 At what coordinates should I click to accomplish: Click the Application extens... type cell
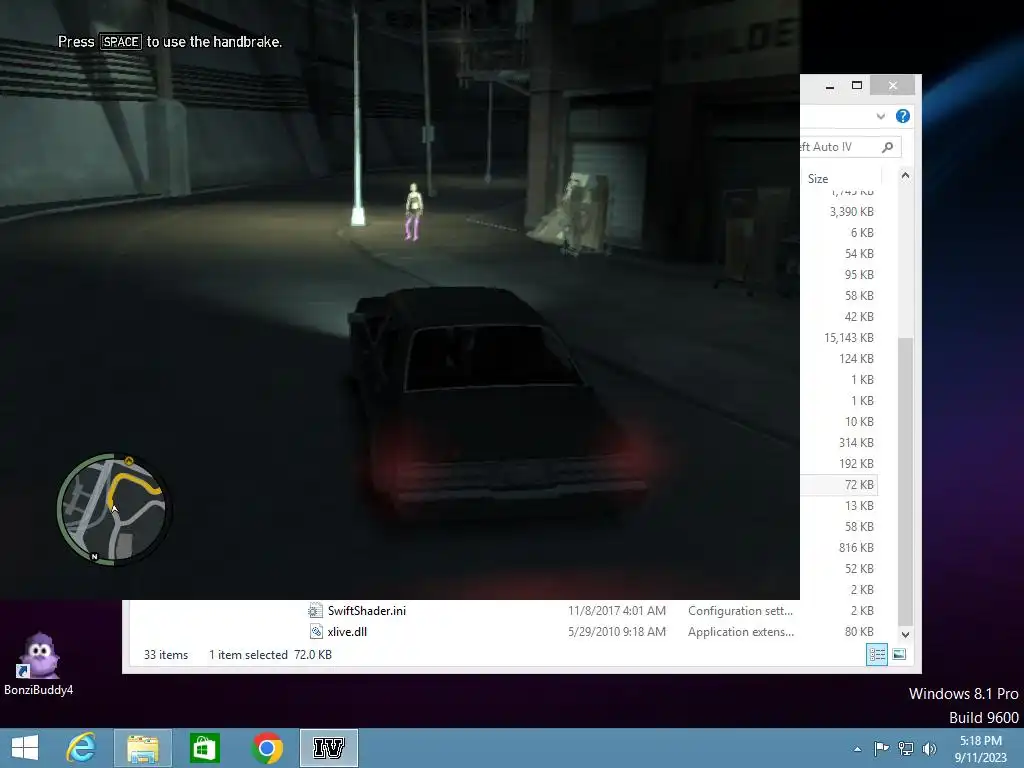(741, 632)
